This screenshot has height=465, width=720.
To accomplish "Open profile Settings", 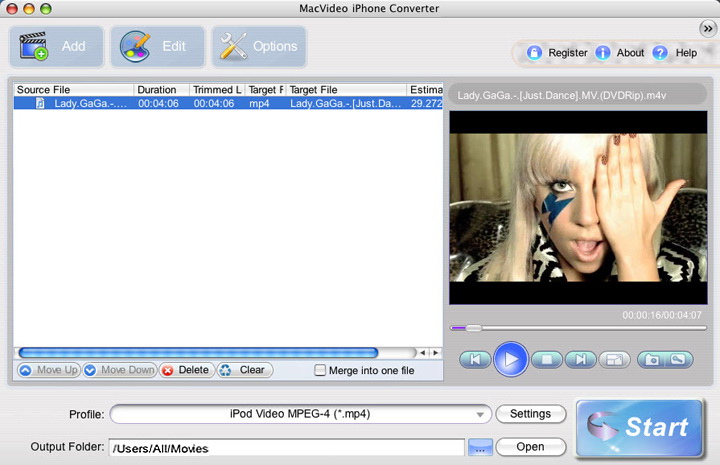I will pyautogui.click(x=530, y=414).
